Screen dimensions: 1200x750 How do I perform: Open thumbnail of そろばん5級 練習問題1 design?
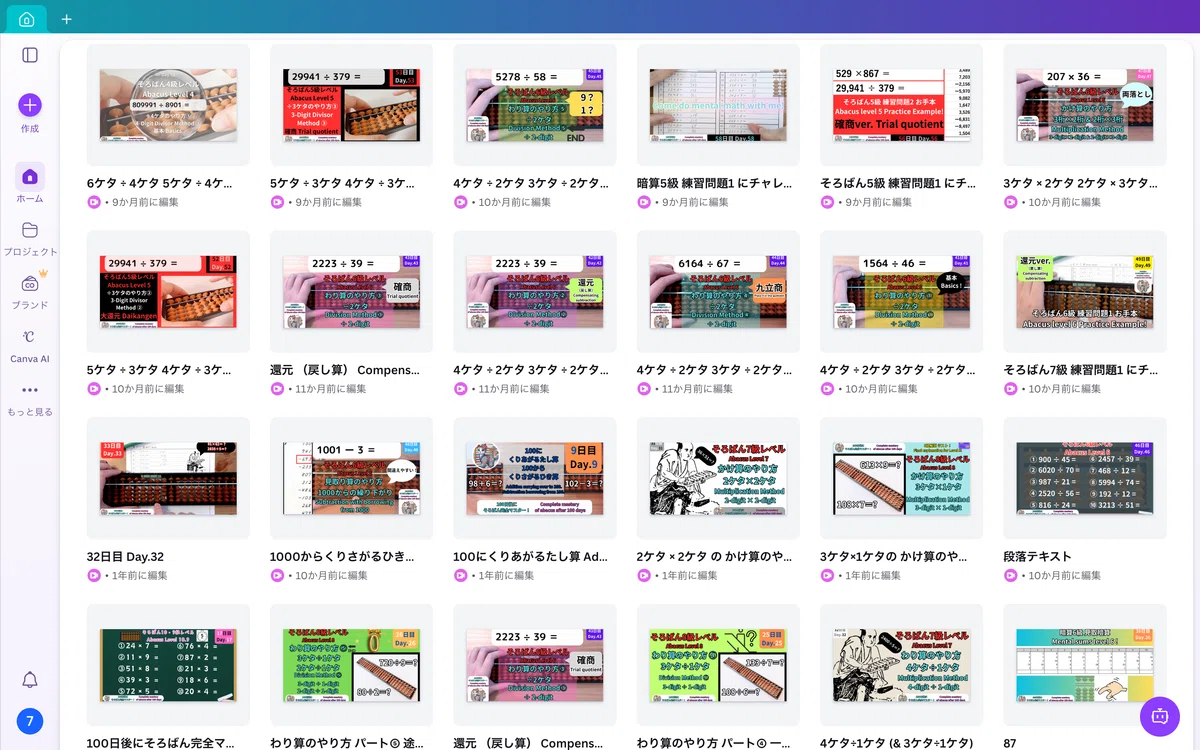point(902,104)
